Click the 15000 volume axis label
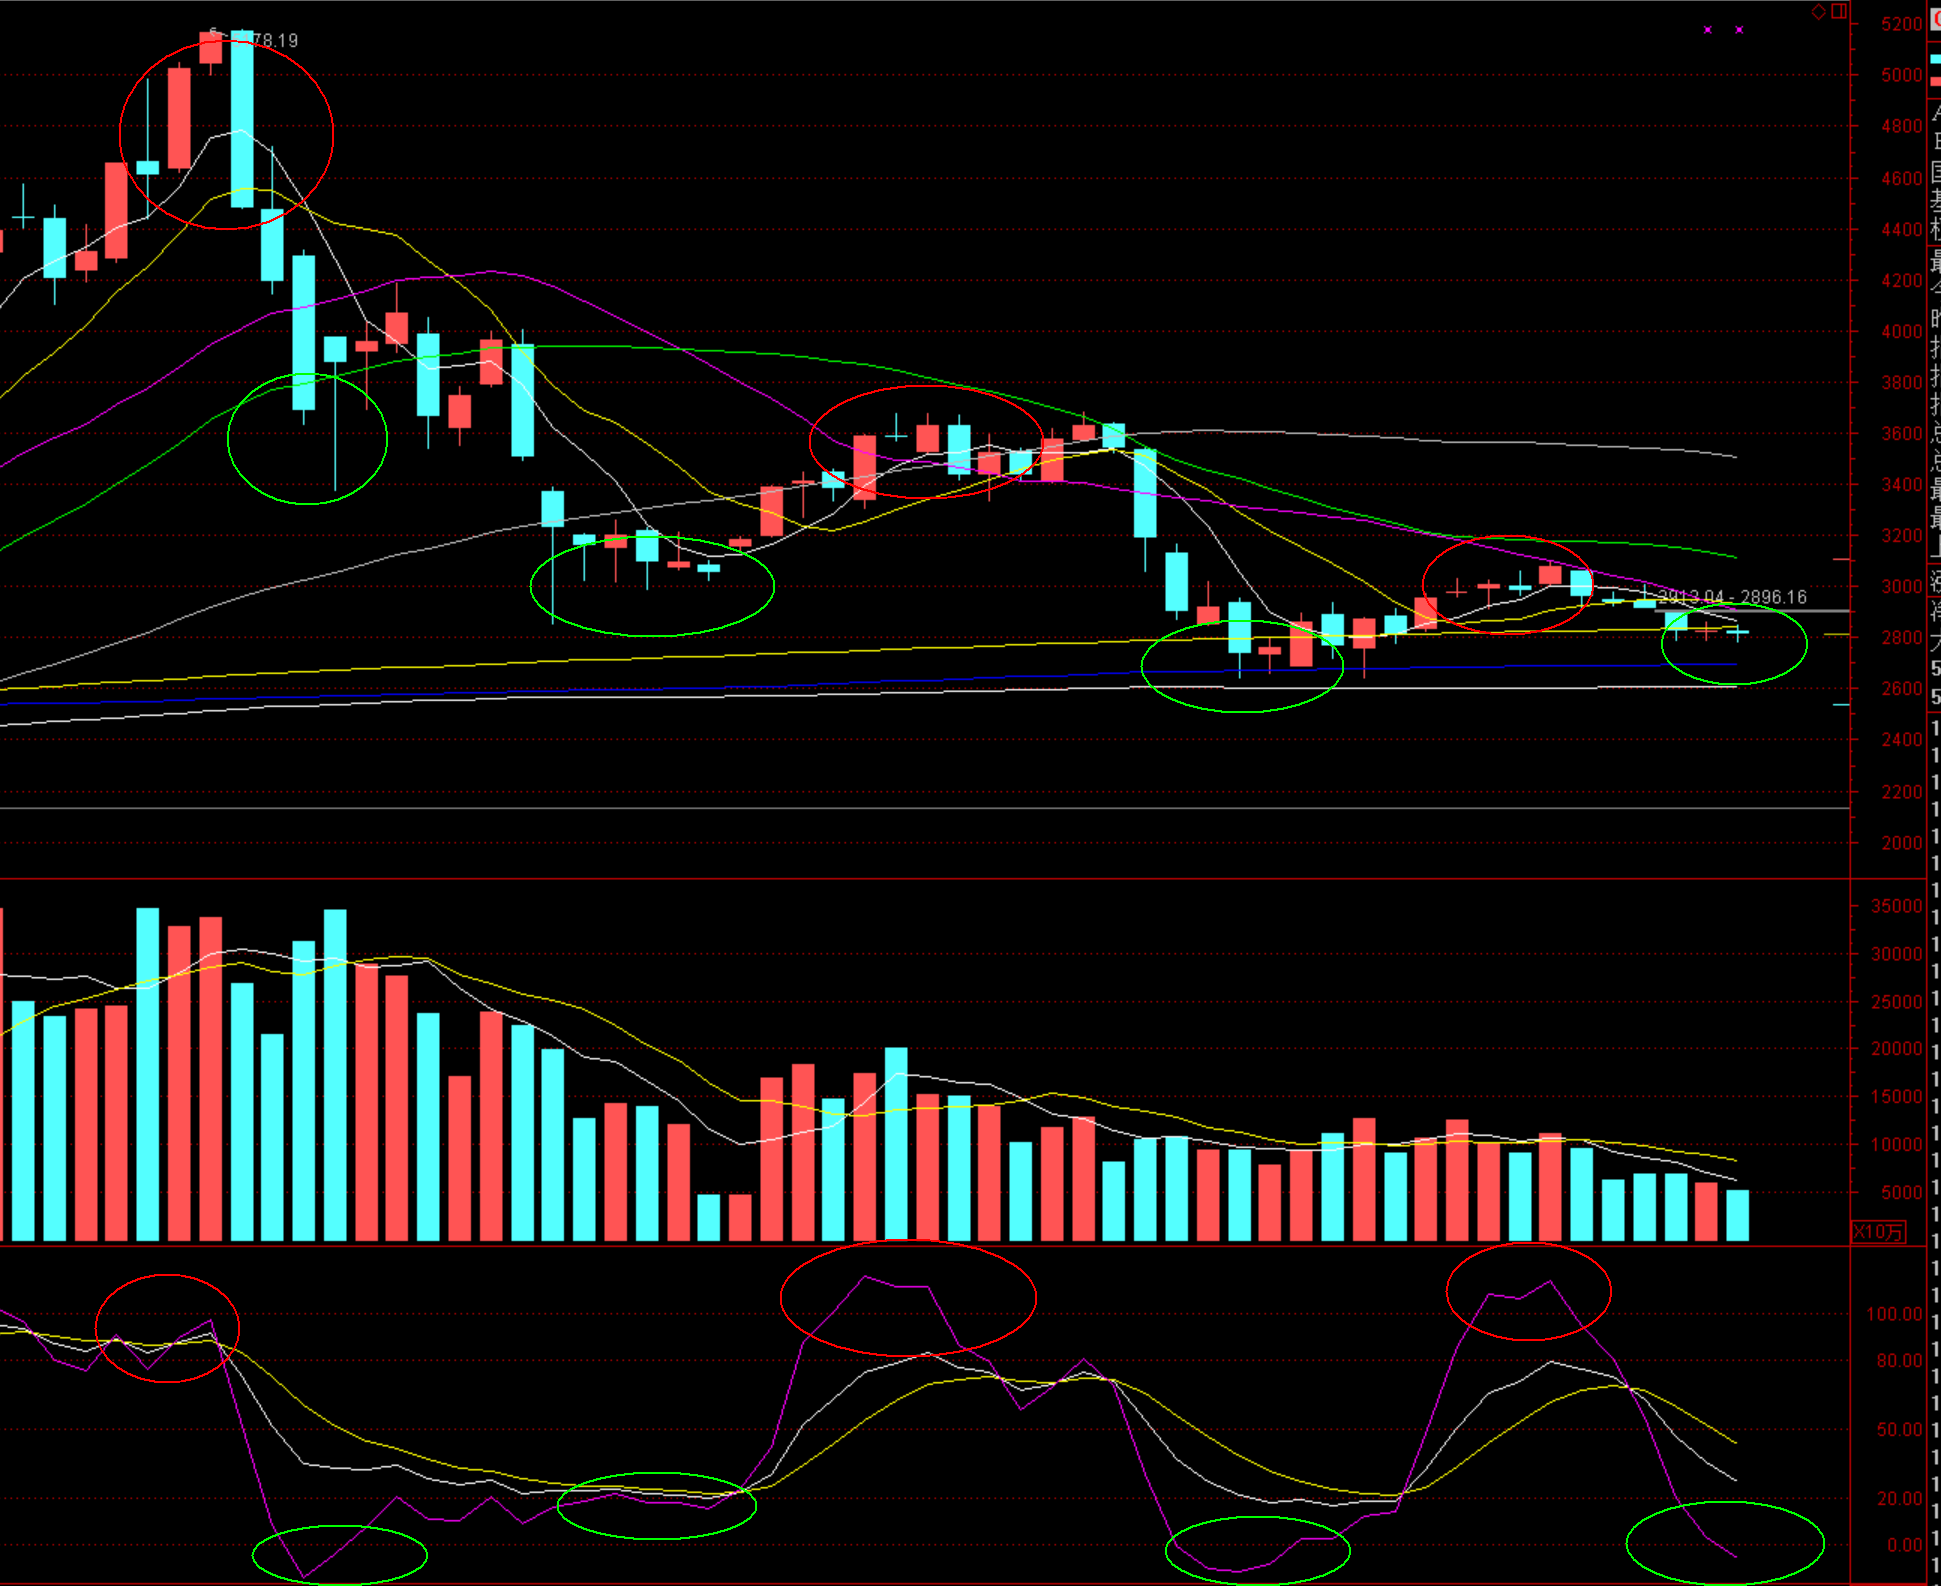 [x=1897, y=1097]
